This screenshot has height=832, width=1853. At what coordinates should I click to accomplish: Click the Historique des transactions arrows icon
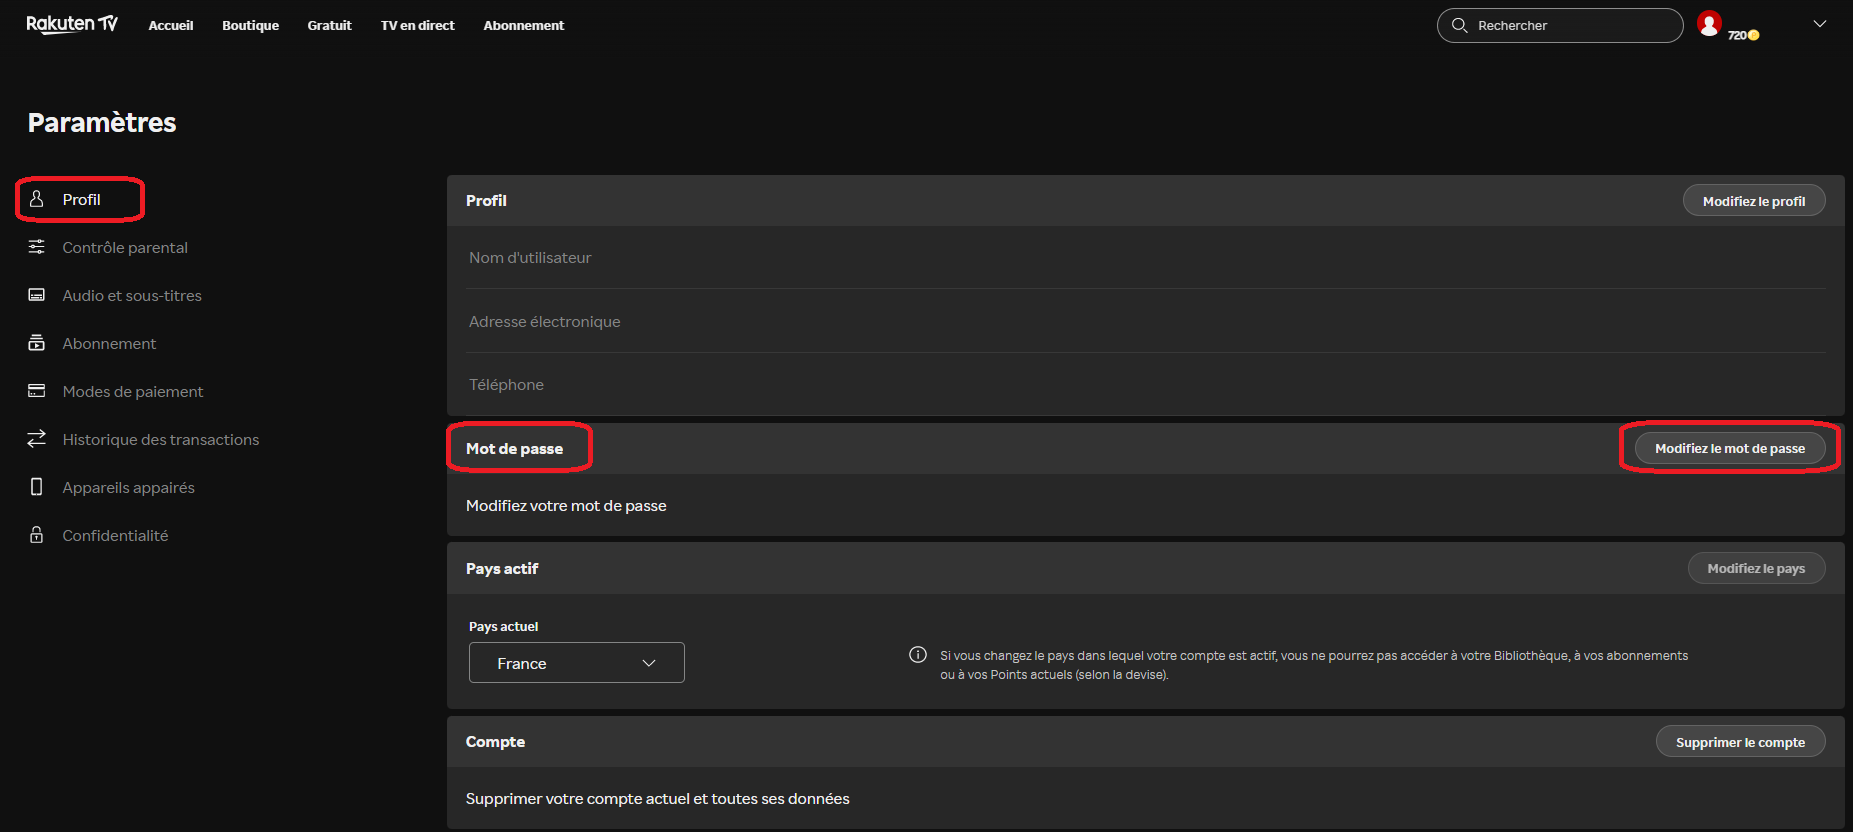click(37, 439)
